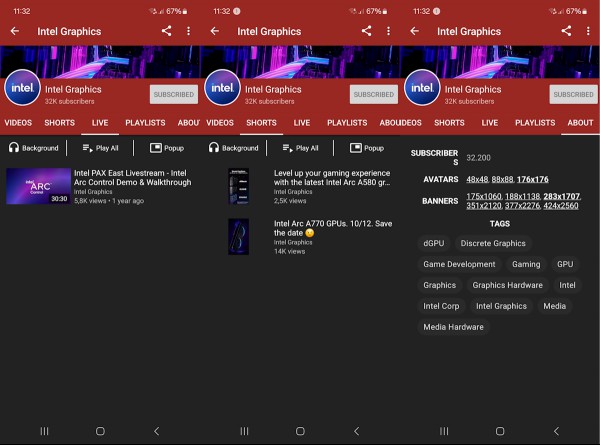Tap recent apps button on right screen
The width and height of the screenshot is (600, 445).
click(x=444, y=431)
